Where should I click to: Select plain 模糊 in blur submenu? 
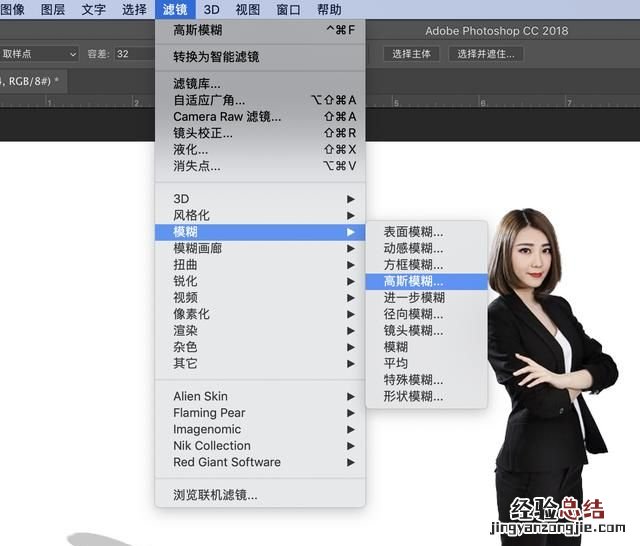point(427,347)
